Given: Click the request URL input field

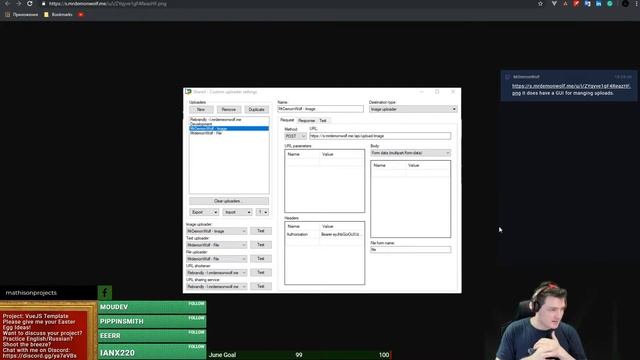Looking at the screenshot, I should pos(380,136).
